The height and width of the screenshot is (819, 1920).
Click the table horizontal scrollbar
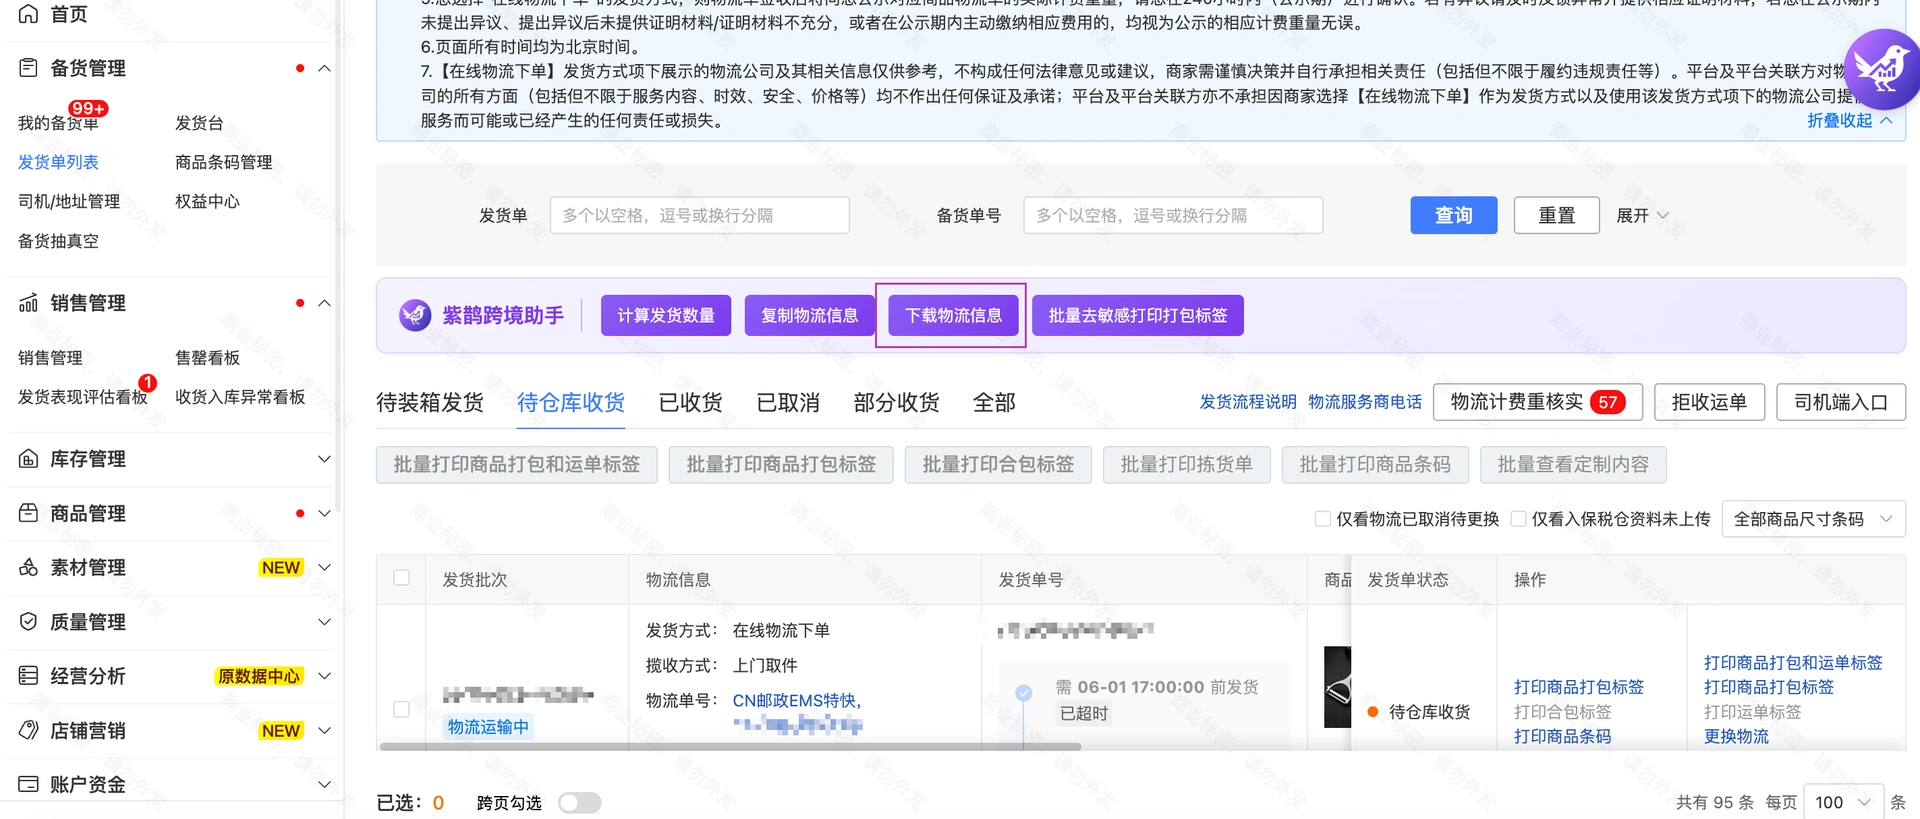730,746
